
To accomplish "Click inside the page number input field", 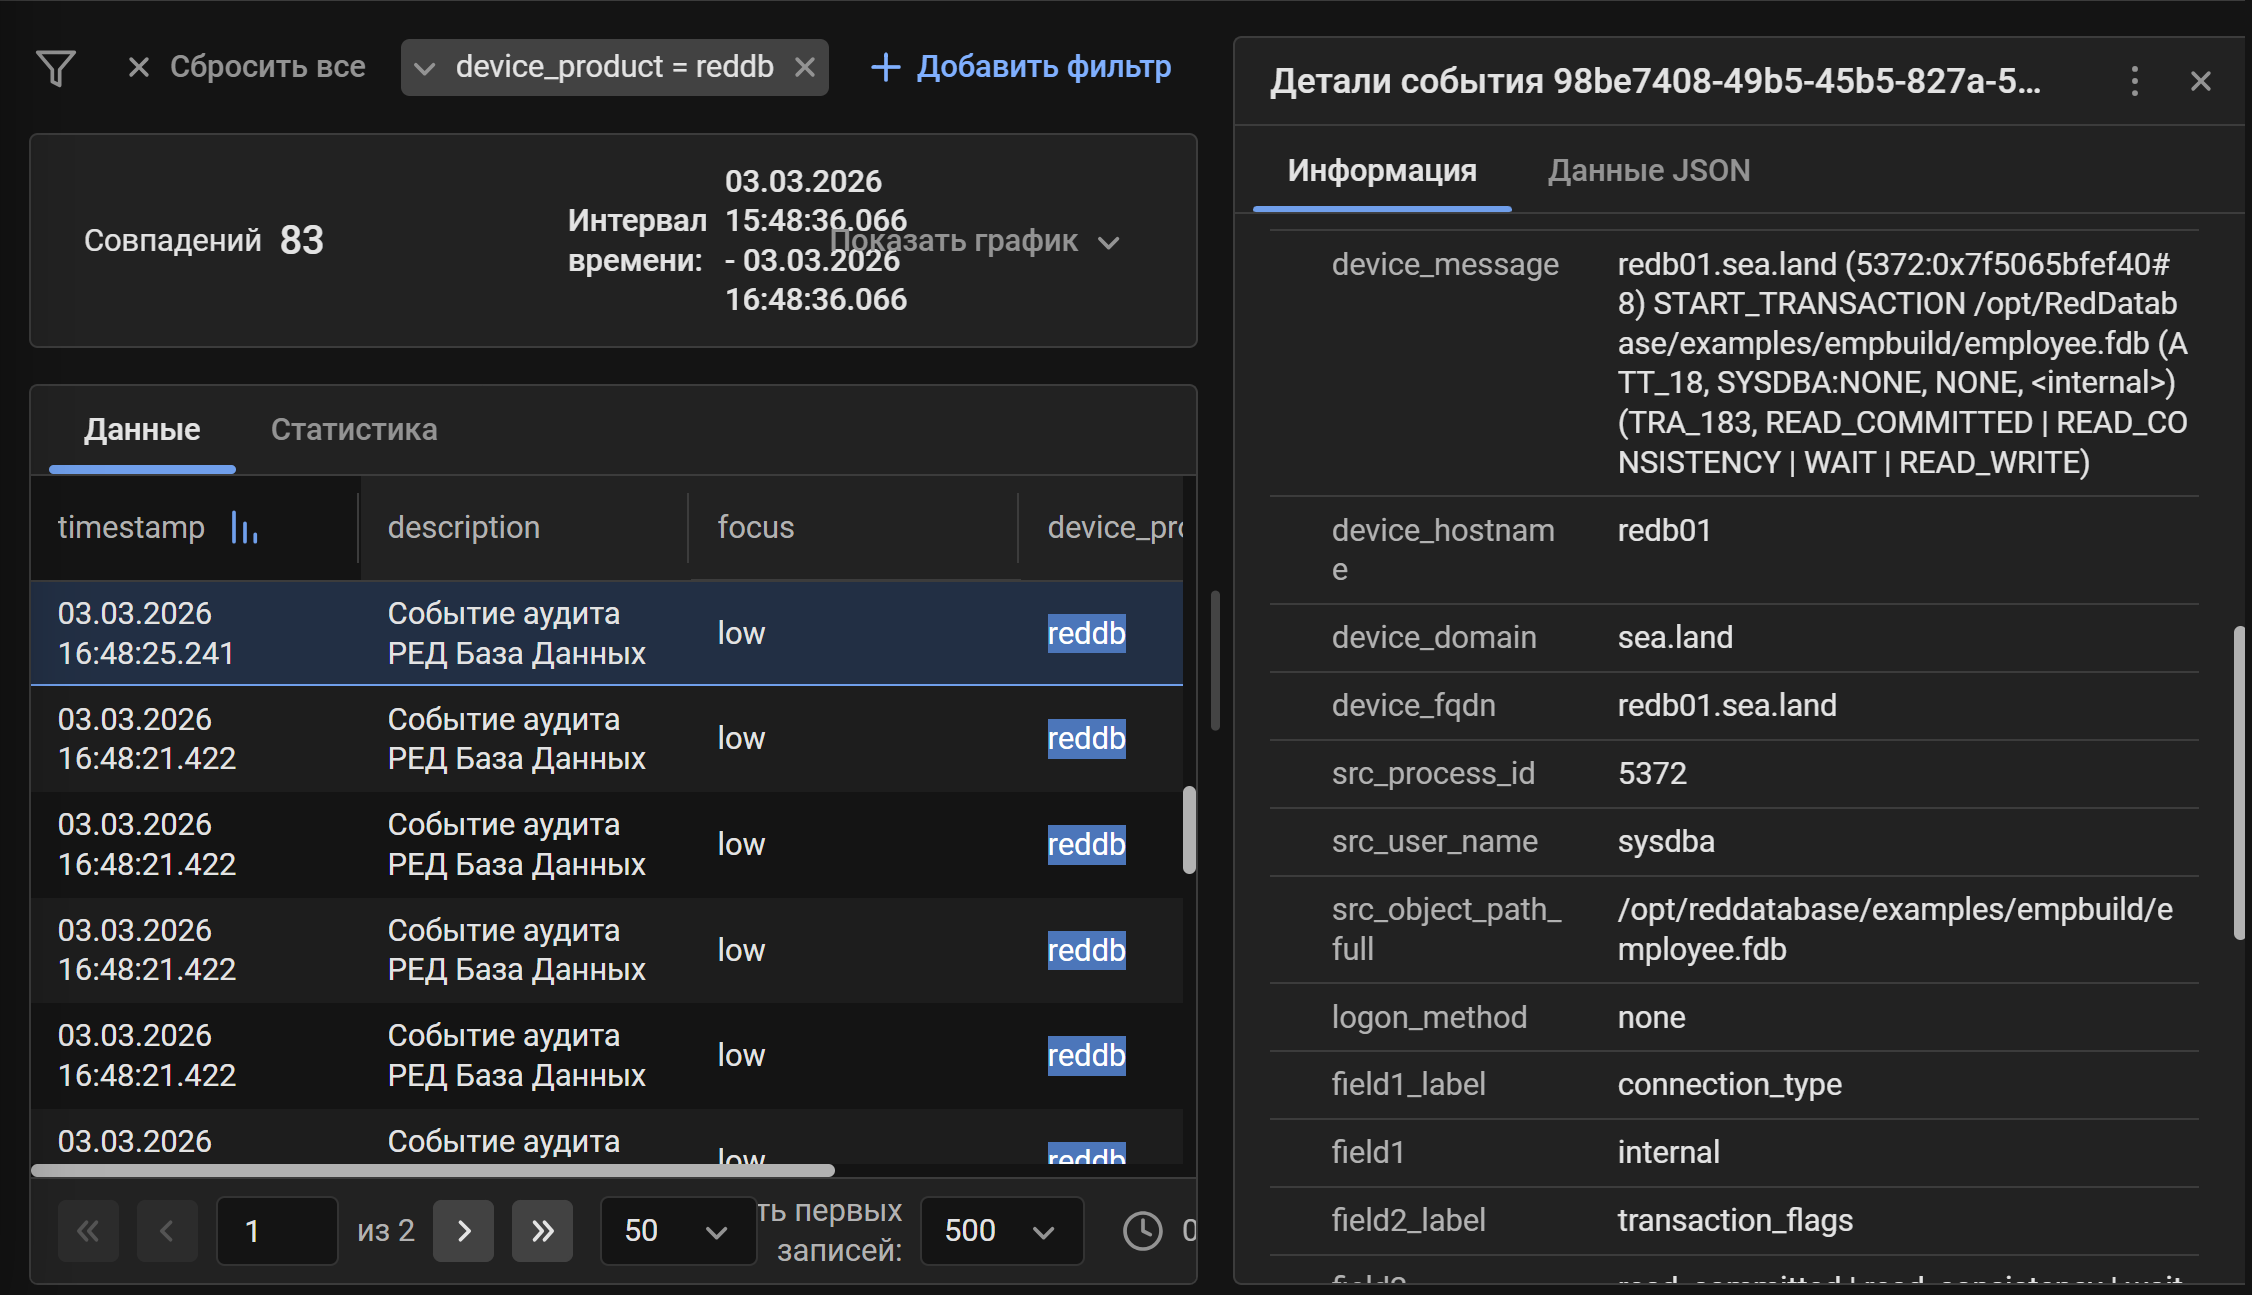I will point(277,1231).
